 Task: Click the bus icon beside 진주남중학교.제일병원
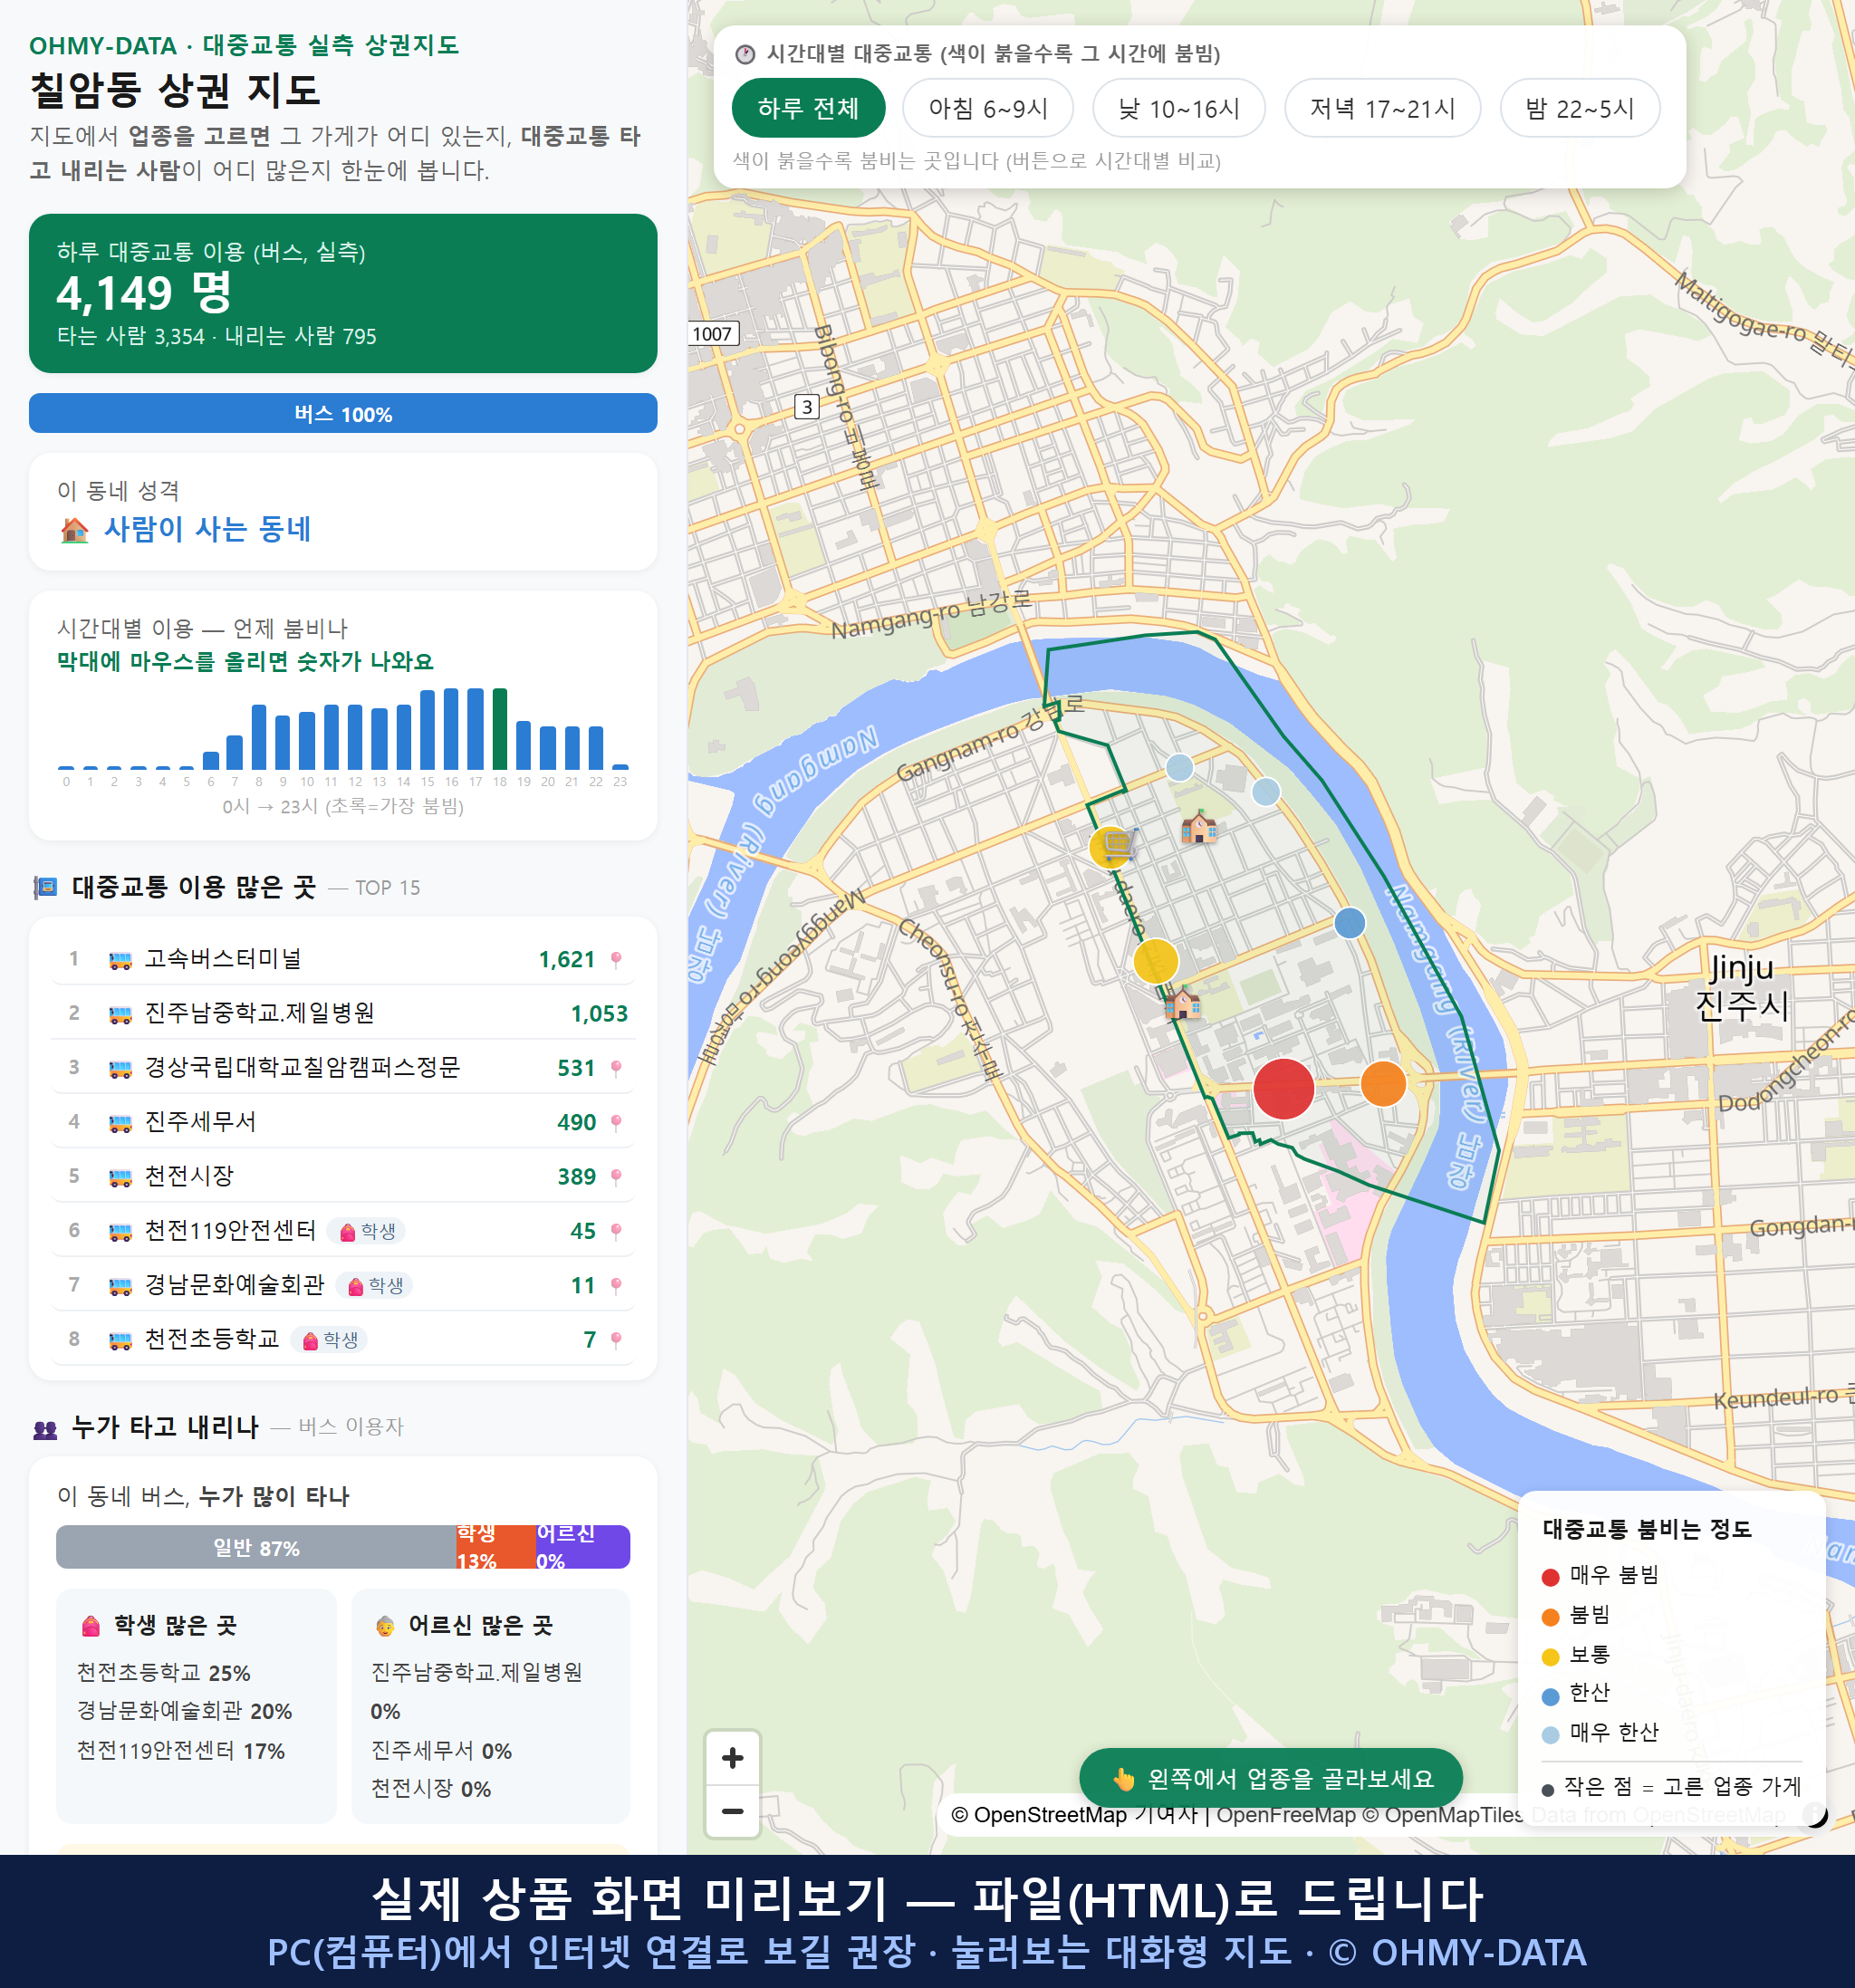pos(120,1014)
